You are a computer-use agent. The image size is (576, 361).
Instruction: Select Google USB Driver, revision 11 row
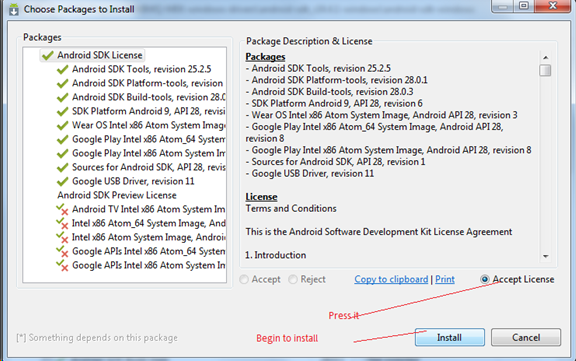133,181
